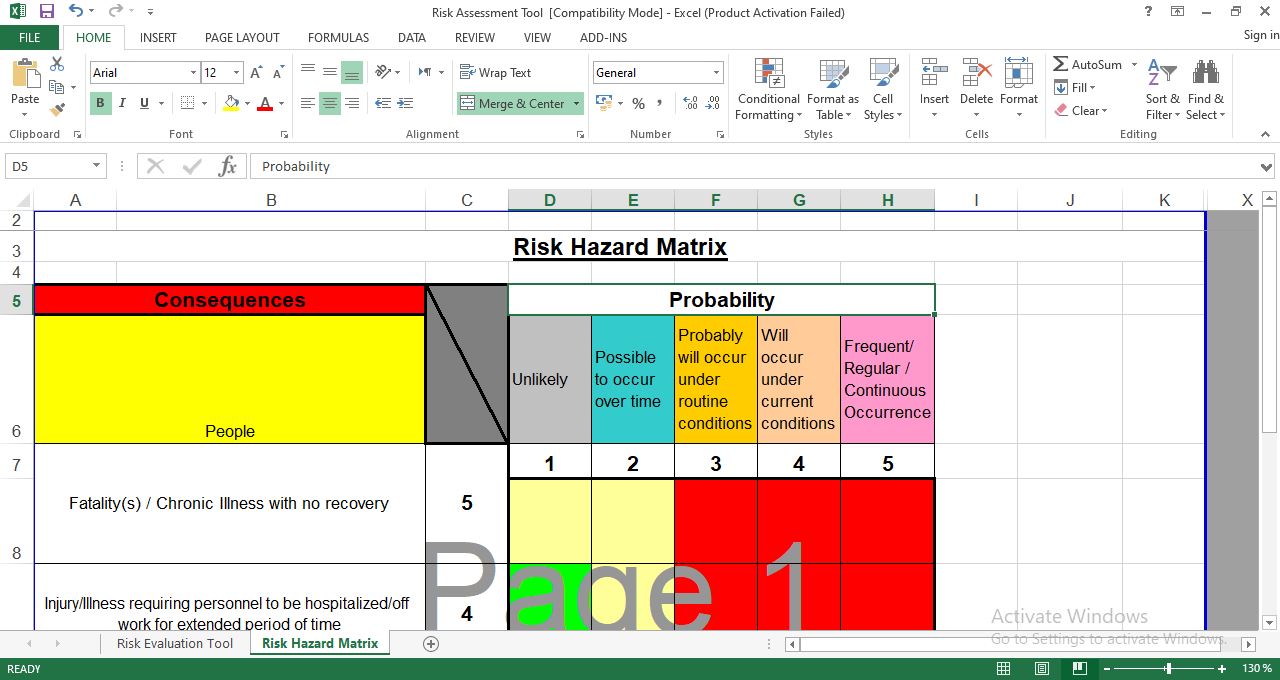Open Conditional Formatting options
This screenshot has width=1280, height=680.
tap(767, 90)
